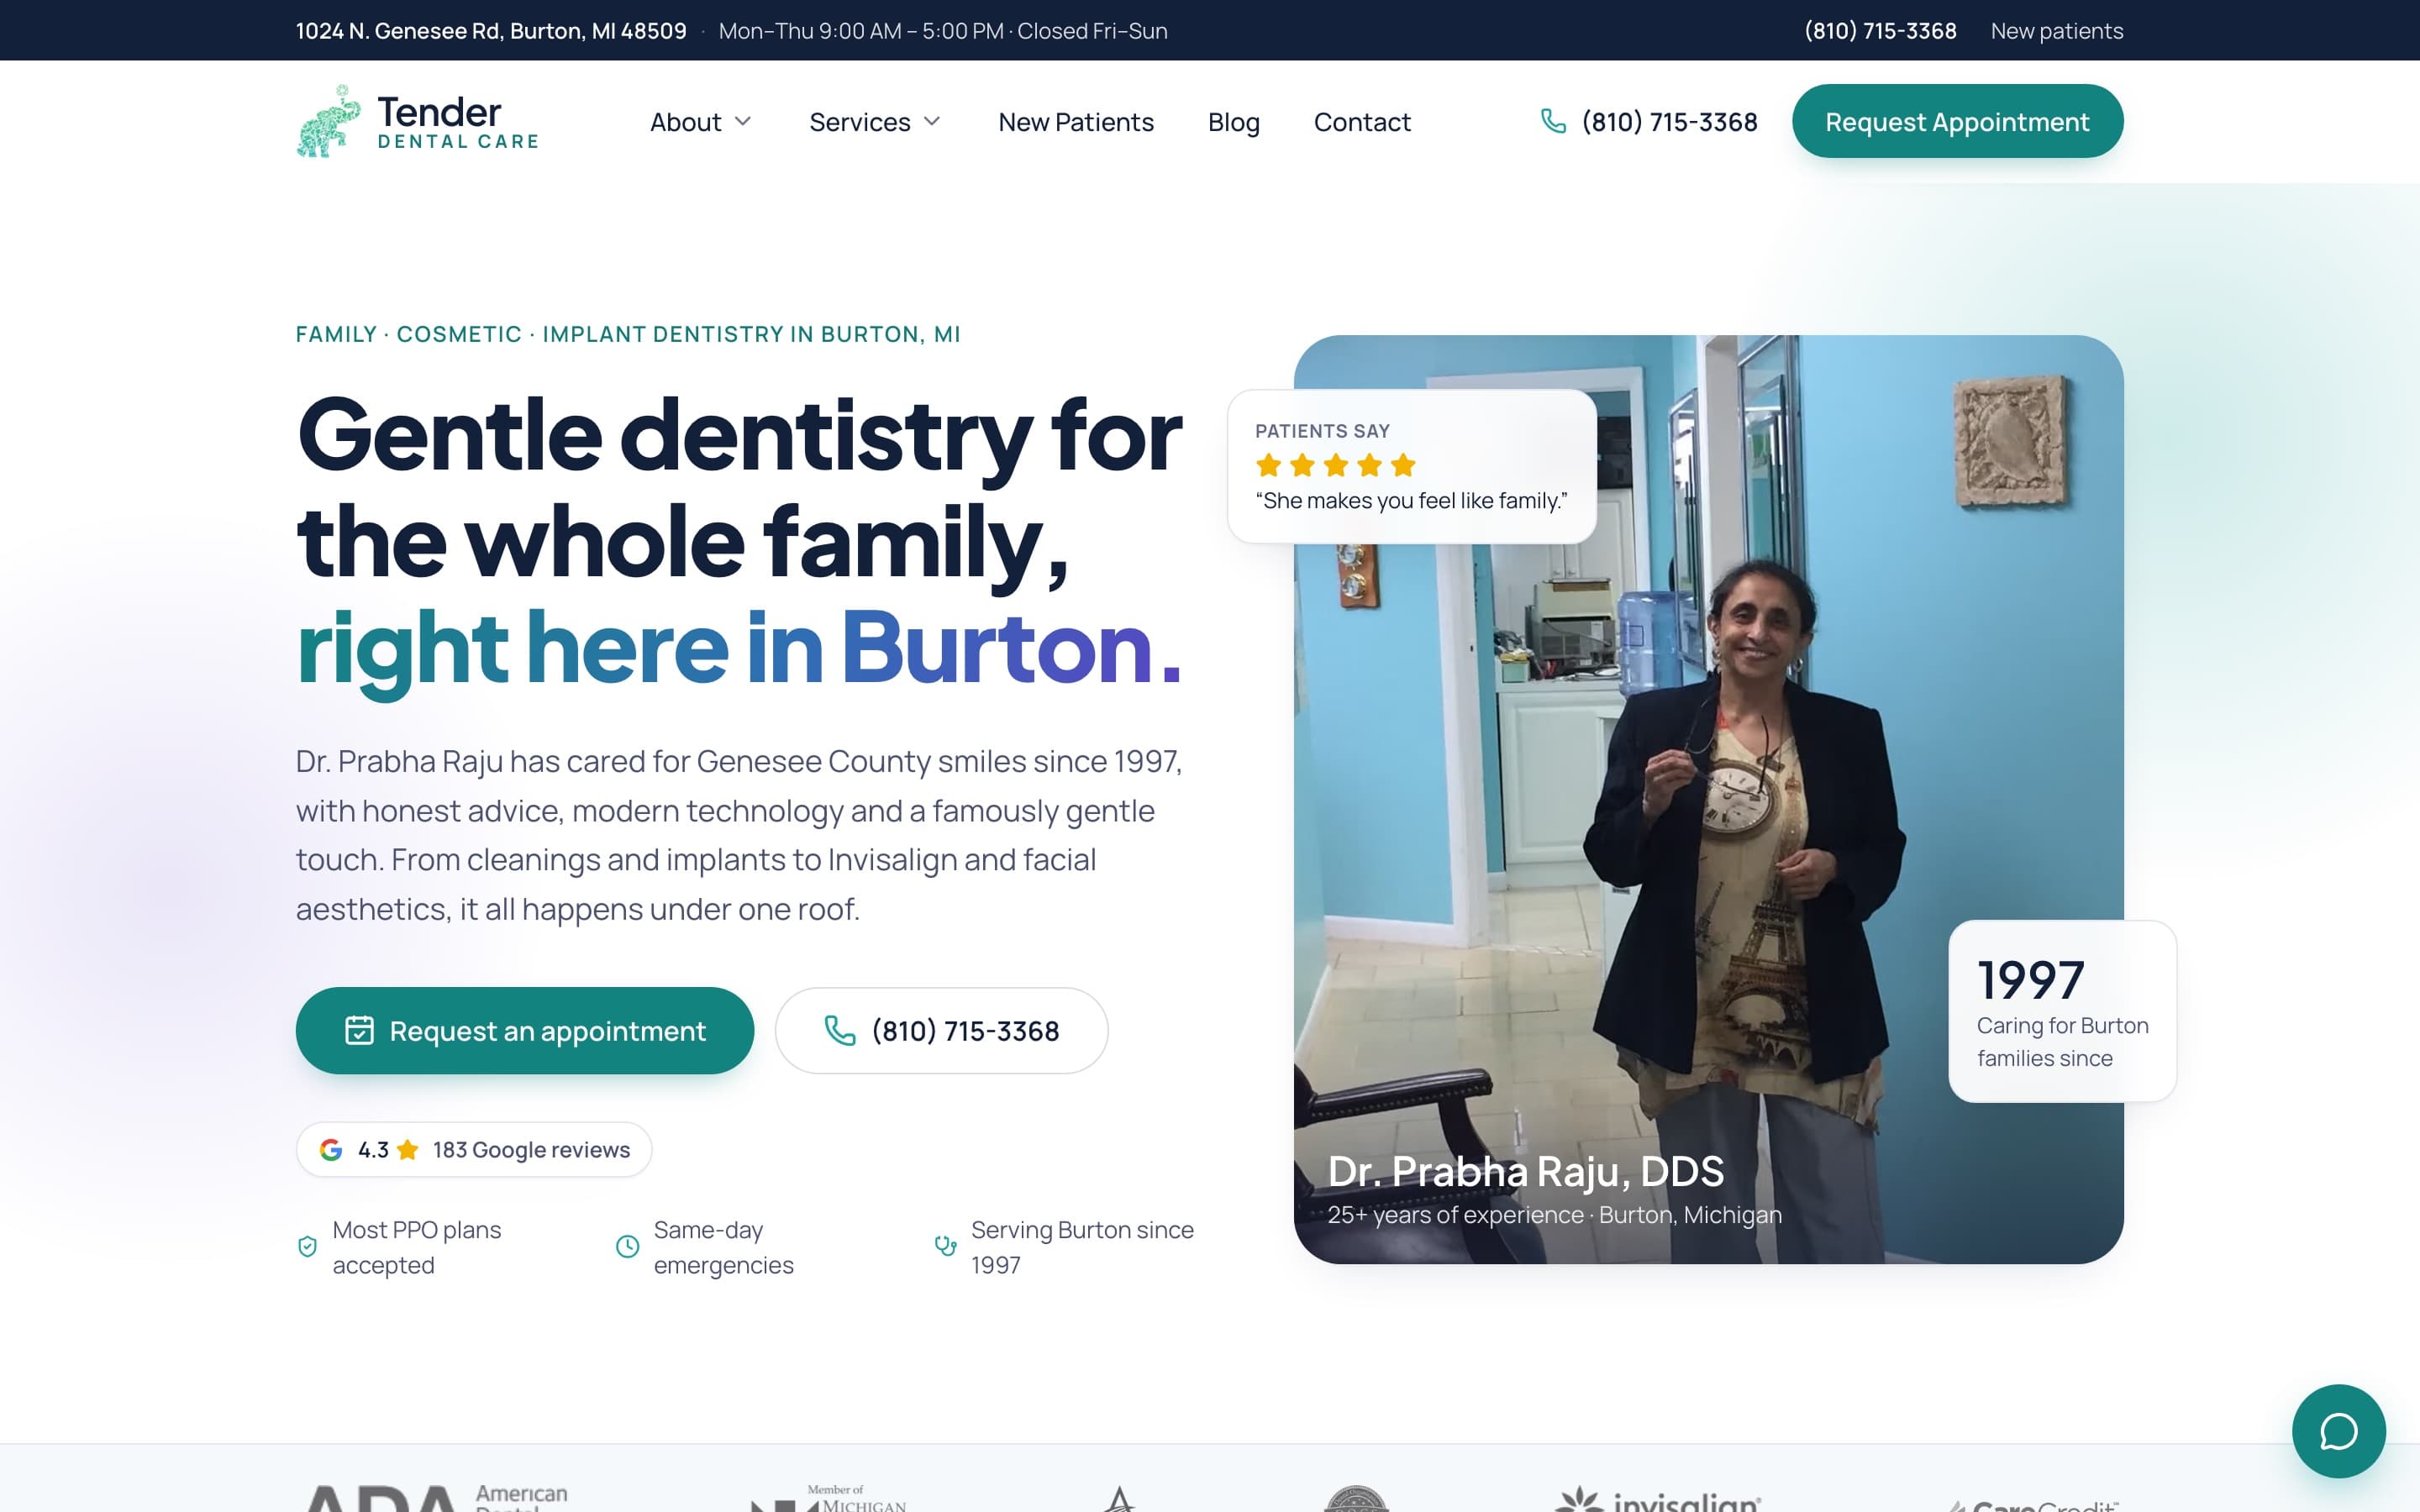Image resolution: width=2420 pixels, height=1512 pixels.
Task: Click stethoscope icon beside Serving Burton since
Action: tap(945, 1246)
